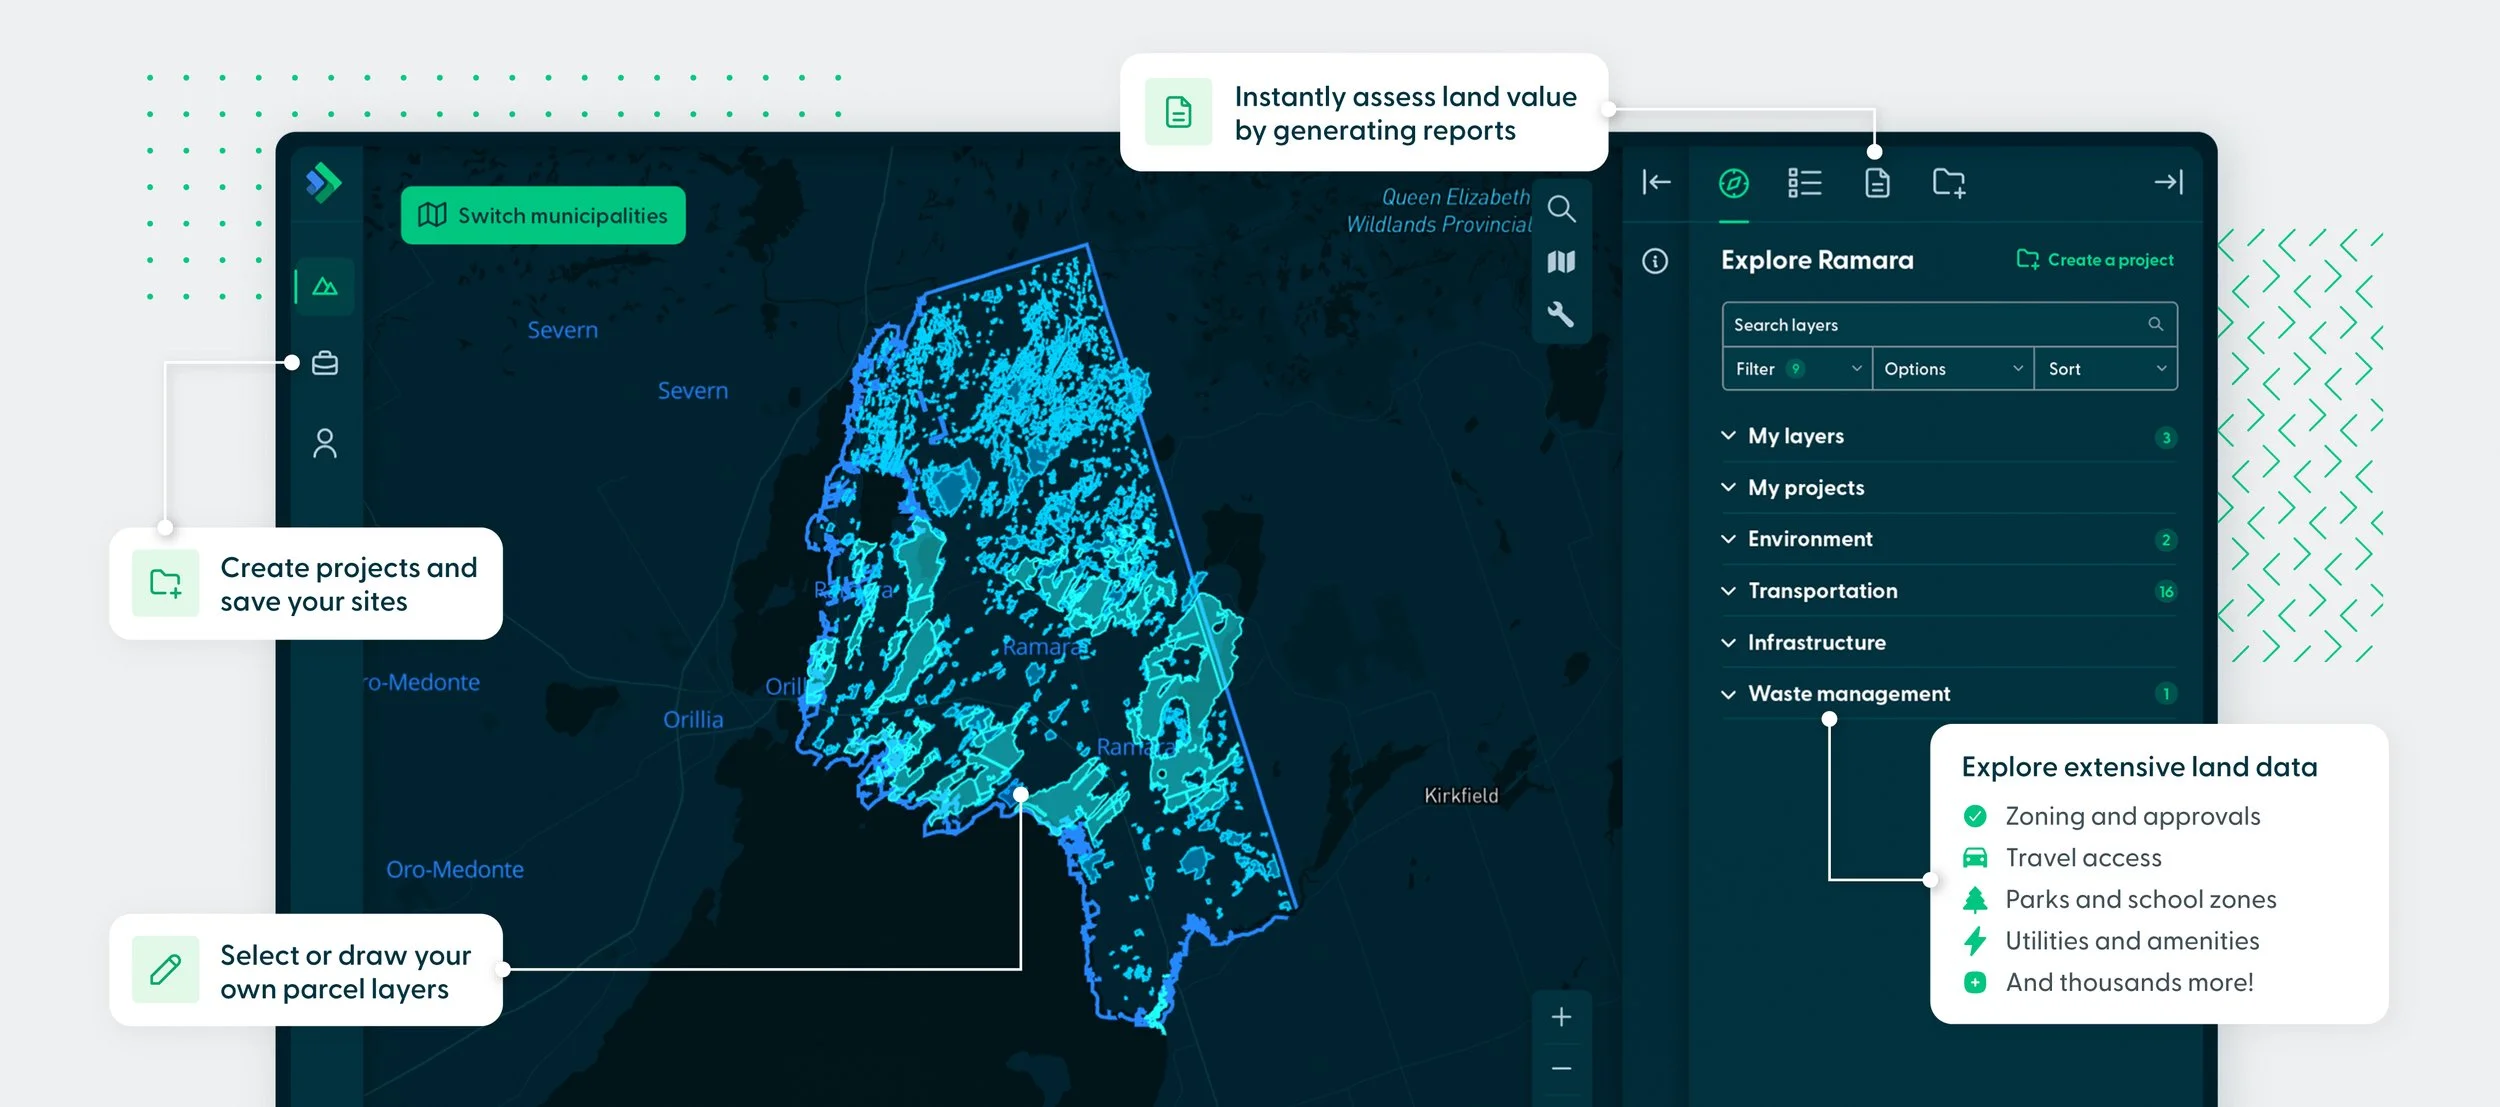Switch to the reports document tab
The height and width of the screenshot is (1107, 2500).
[1877, 183]
